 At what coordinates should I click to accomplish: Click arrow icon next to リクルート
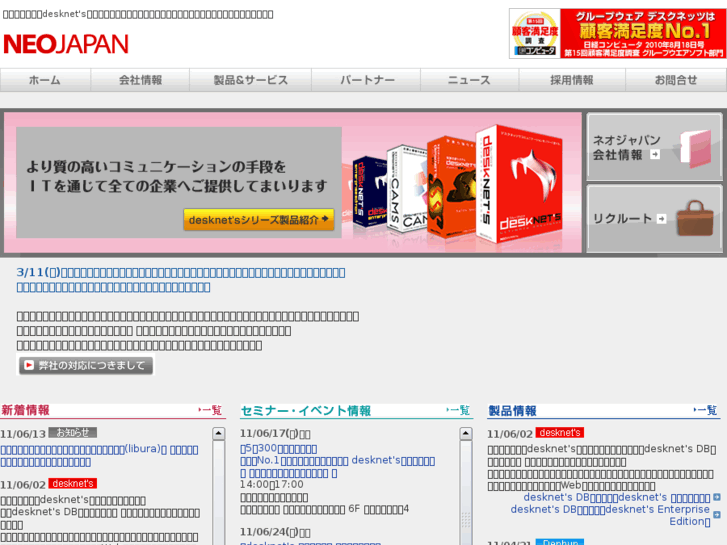662,219
